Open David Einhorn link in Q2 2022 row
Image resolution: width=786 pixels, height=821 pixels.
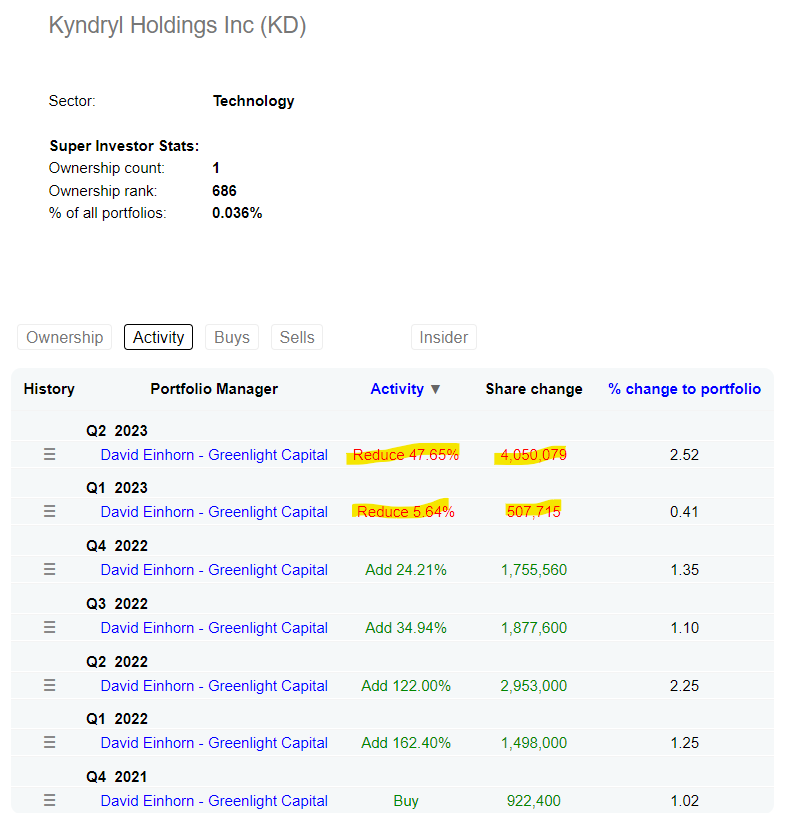[214, 686]
